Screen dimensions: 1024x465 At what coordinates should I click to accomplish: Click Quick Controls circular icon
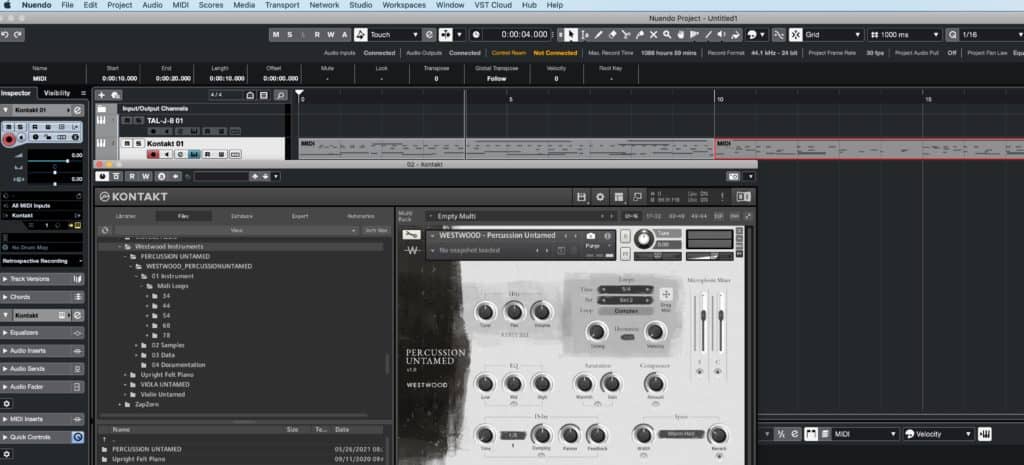click(78, 437)
